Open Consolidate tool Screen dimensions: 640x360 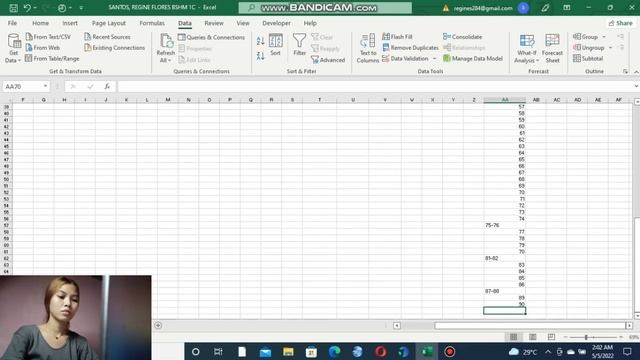[462, 37]
